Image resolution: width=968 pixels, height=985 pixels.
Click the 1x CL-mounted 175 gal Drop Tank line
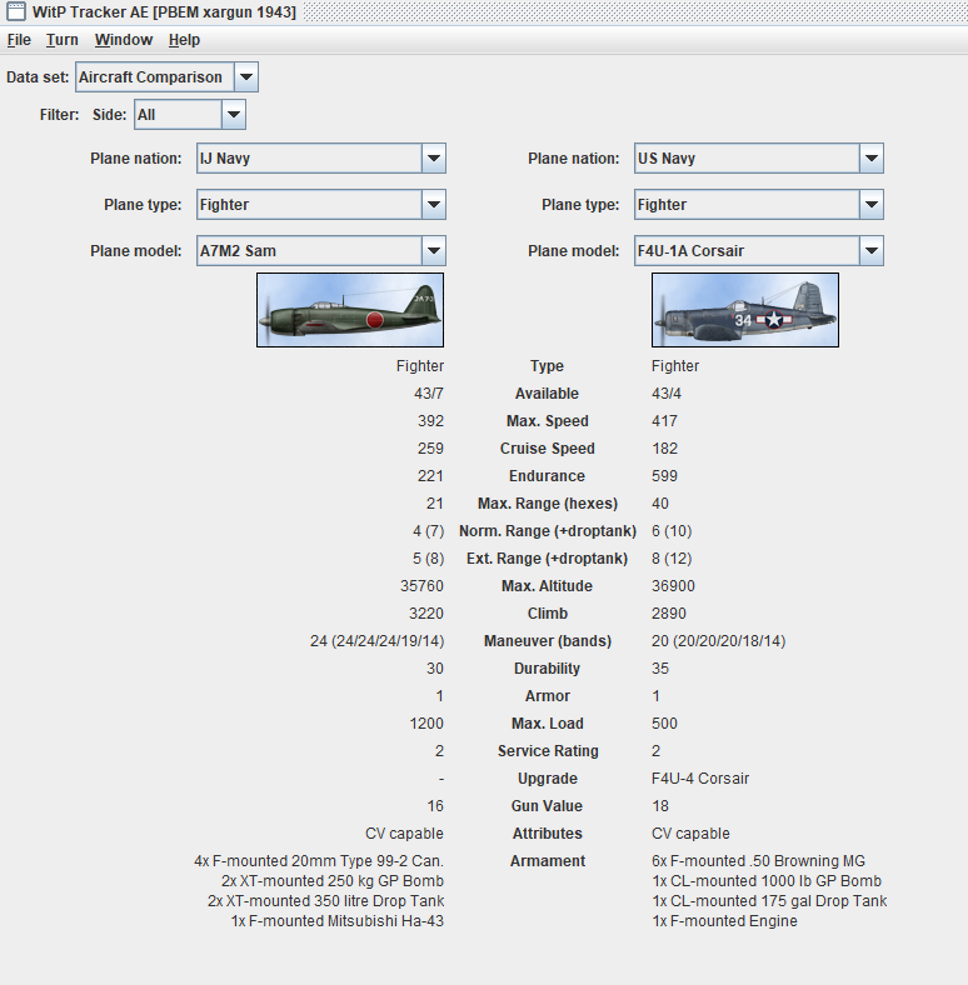coord(770,901)
